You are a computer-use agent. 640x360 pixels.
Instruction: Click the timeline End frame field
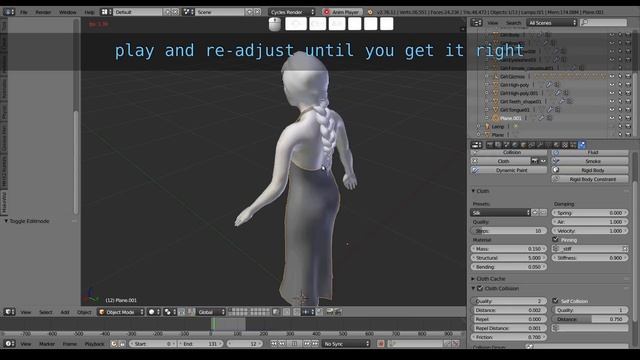(201, 344)
